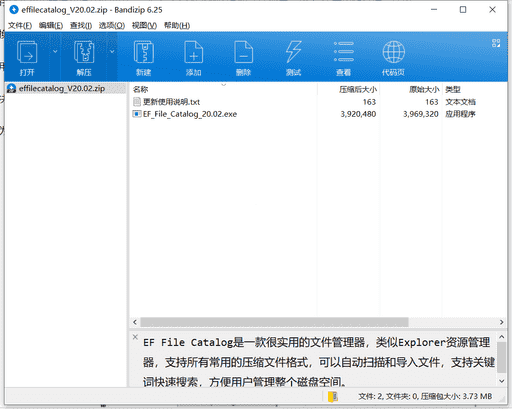The height and width of the screenshot is (409, 512).
Task: Close the Bandizip window
Action: pos(492,10)
